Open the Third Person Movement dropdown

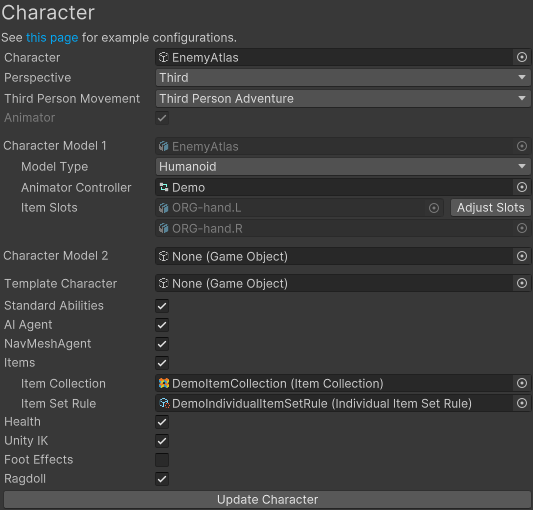(343, 99)
